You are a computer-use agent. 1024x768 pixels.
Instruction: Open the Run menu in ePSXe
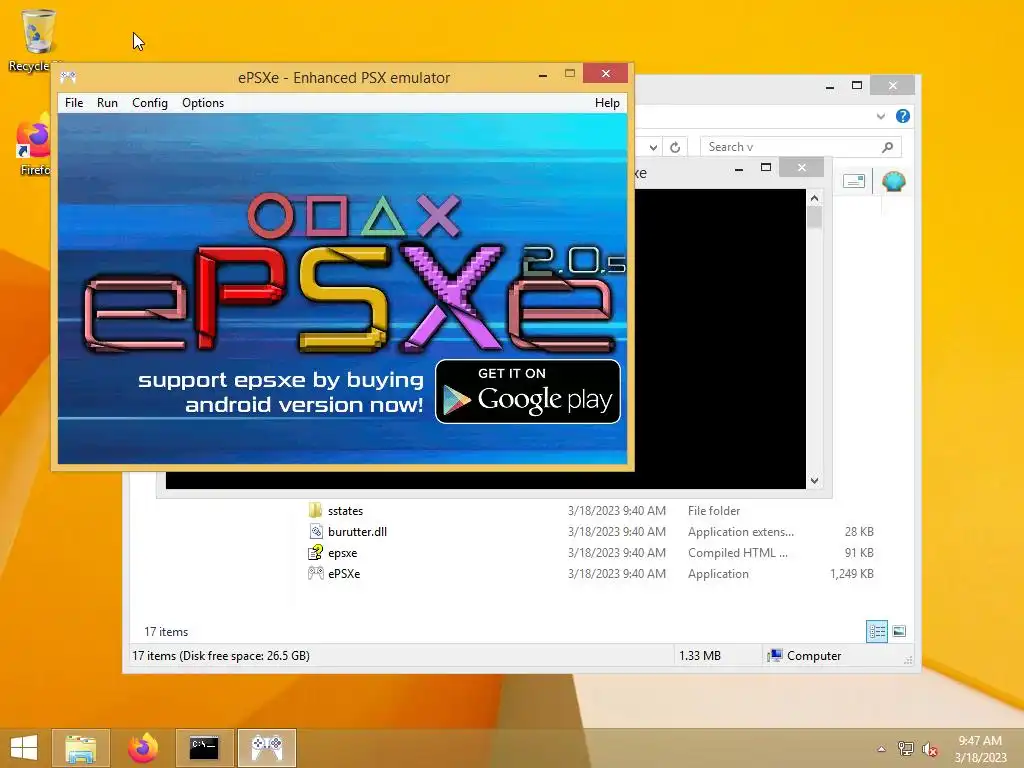pos(107,103)
